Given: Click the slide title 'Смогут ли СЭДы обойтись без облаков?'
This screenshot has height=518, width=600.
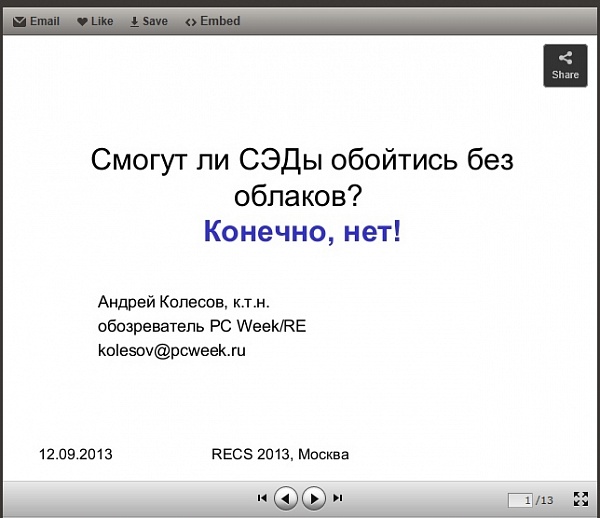Looking at the screenshot, I should point(309,176).
